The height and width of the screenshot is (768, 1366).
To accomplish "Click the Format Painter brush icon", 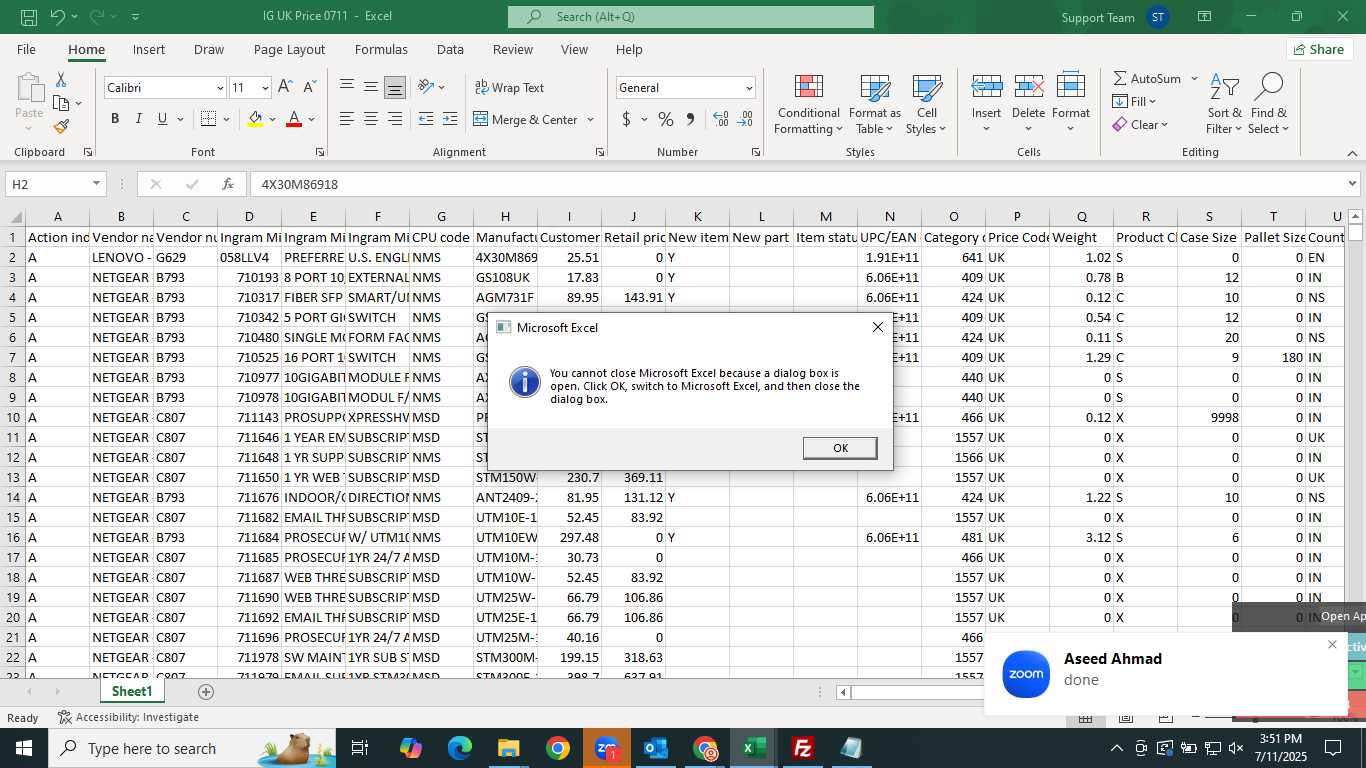I will 61,126.
